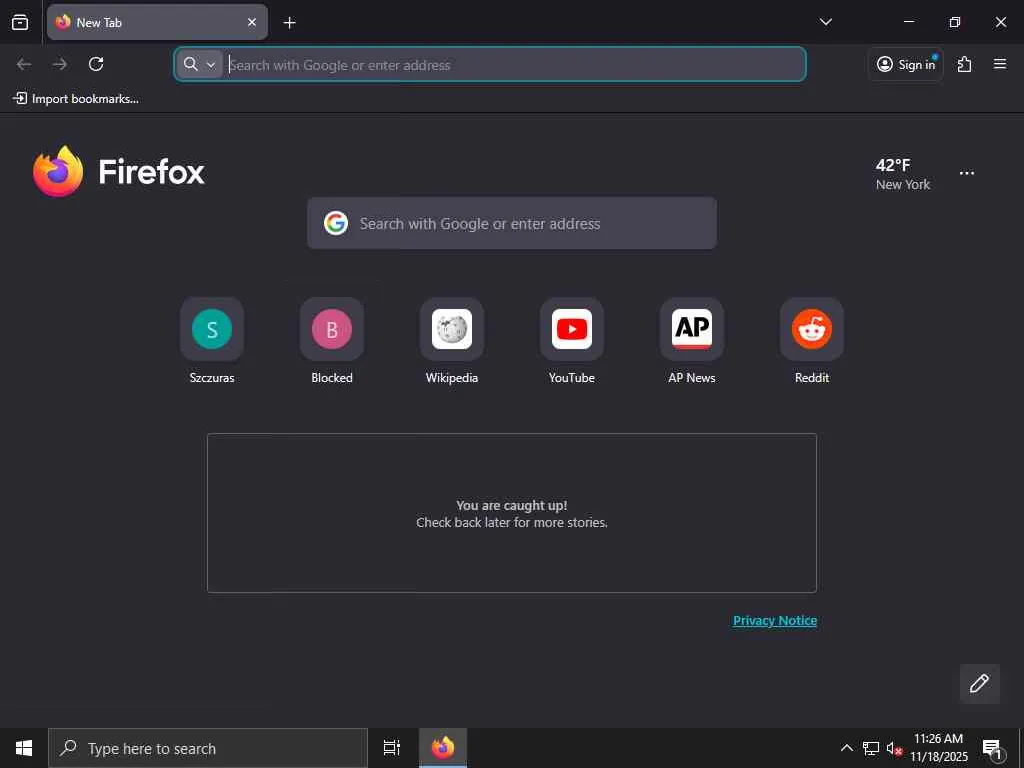Viewport: 1024px width, 768px height.
Task: Show hidden system tray icons
Action: [x=846, y=748]
